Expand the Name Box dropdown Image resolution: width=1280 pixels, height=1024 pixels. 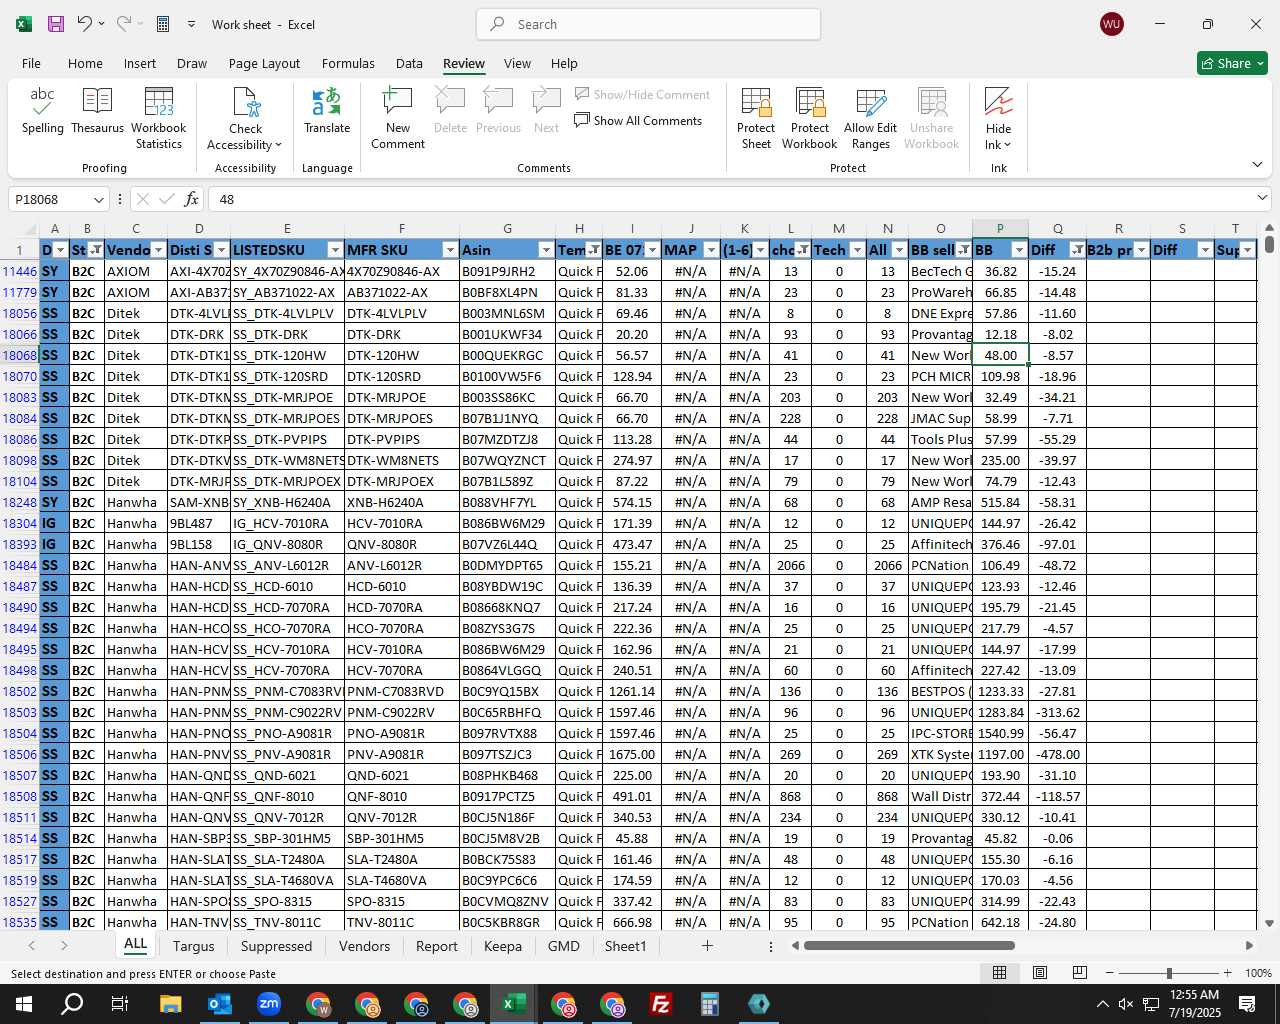click(98, 199)
